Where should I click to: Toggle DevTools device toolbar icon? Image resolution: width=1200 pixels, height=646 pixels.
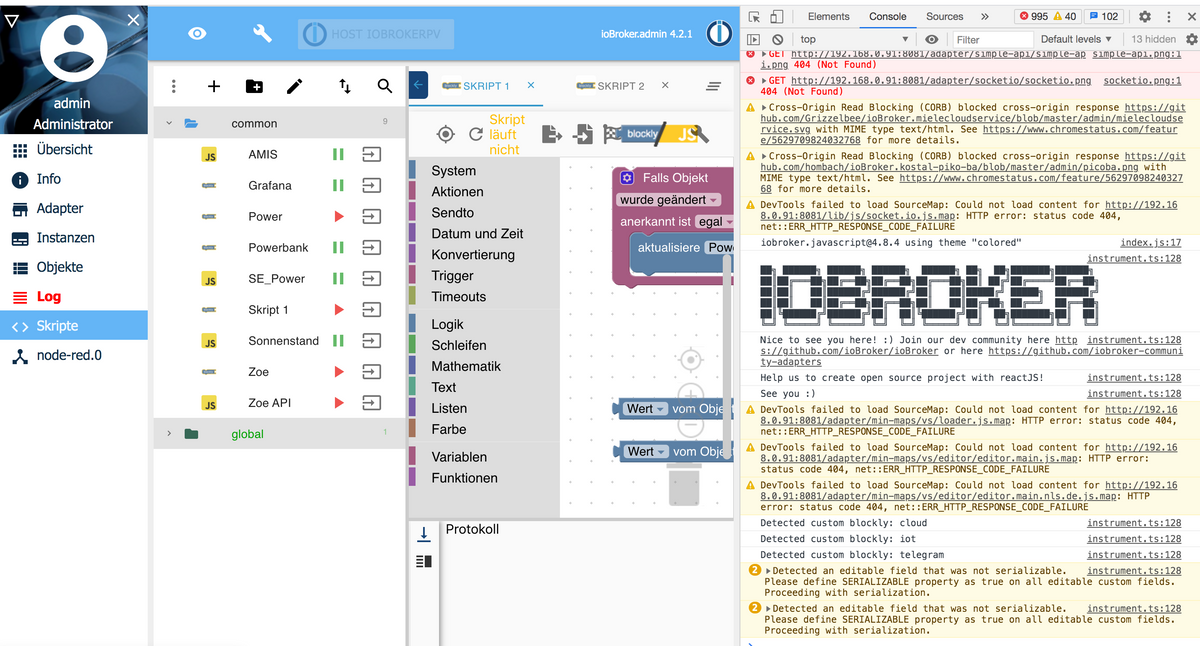coord(777,17)
